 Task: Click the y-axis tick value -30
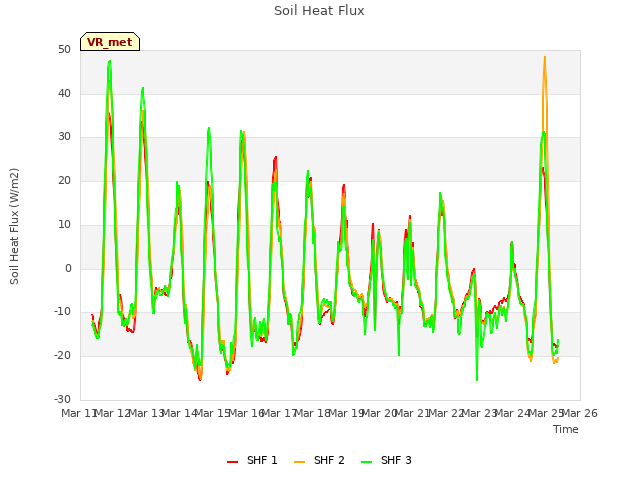[62, 399]
